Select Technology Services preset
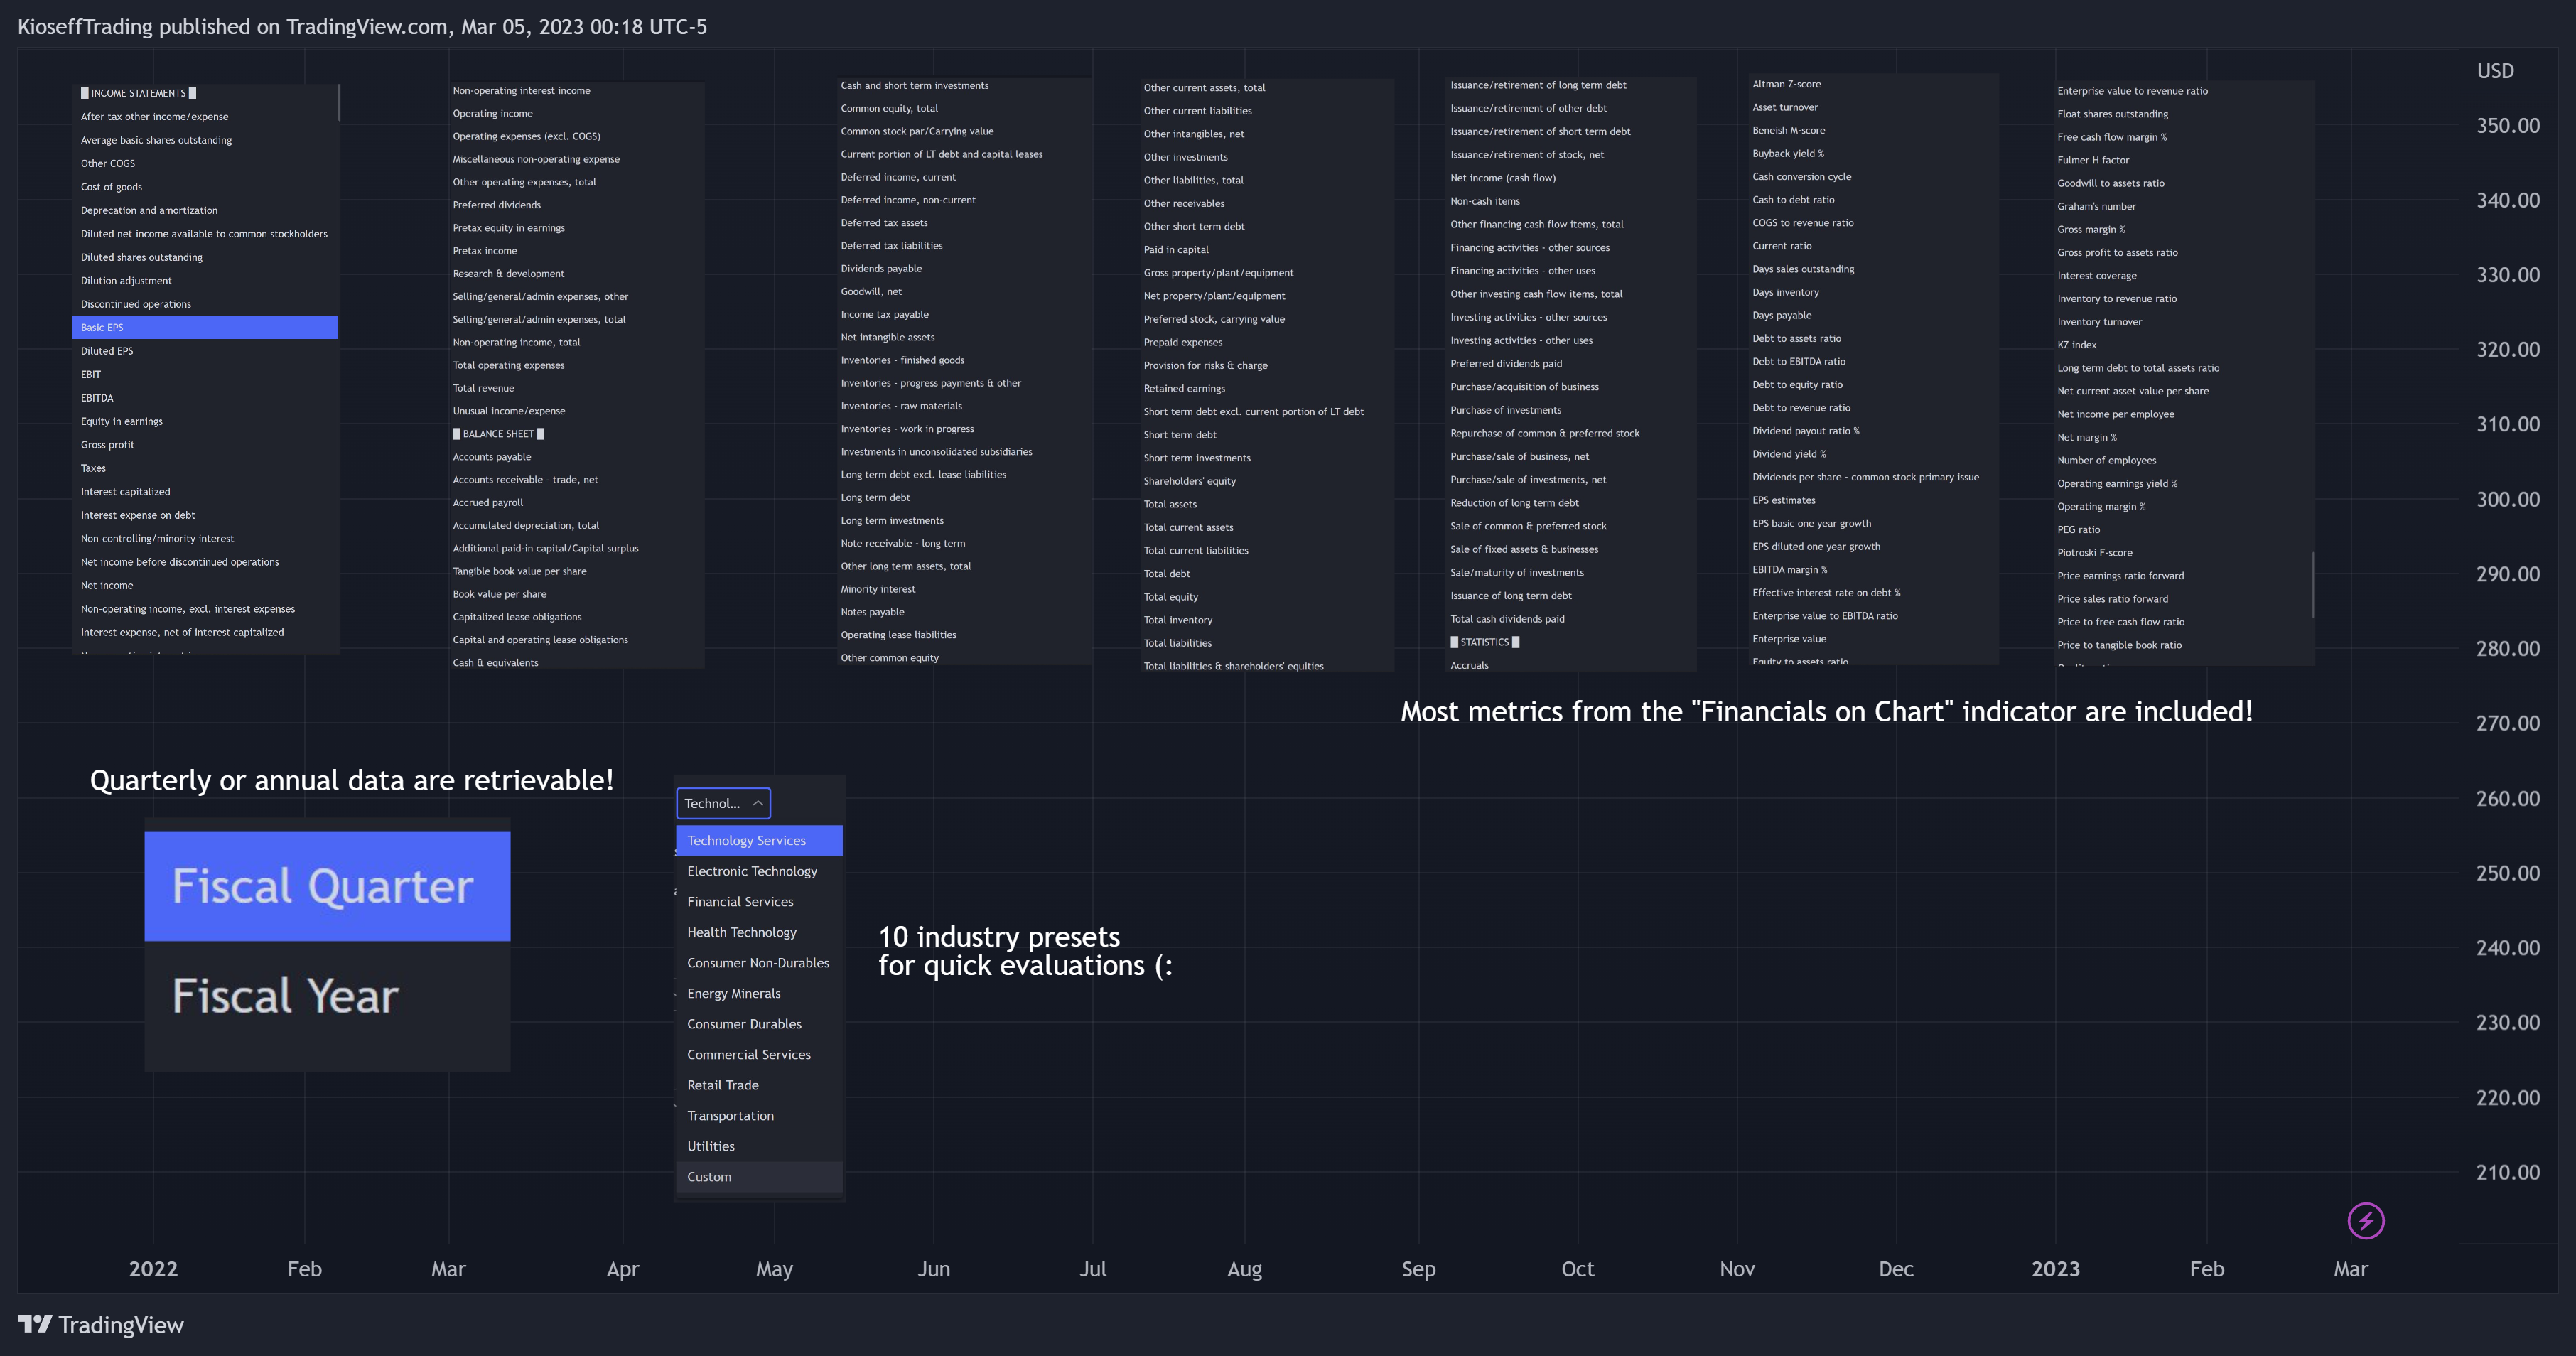The height and width of the screenshot is (1356, 2576). pyautogui.click(x=759, y=840)
